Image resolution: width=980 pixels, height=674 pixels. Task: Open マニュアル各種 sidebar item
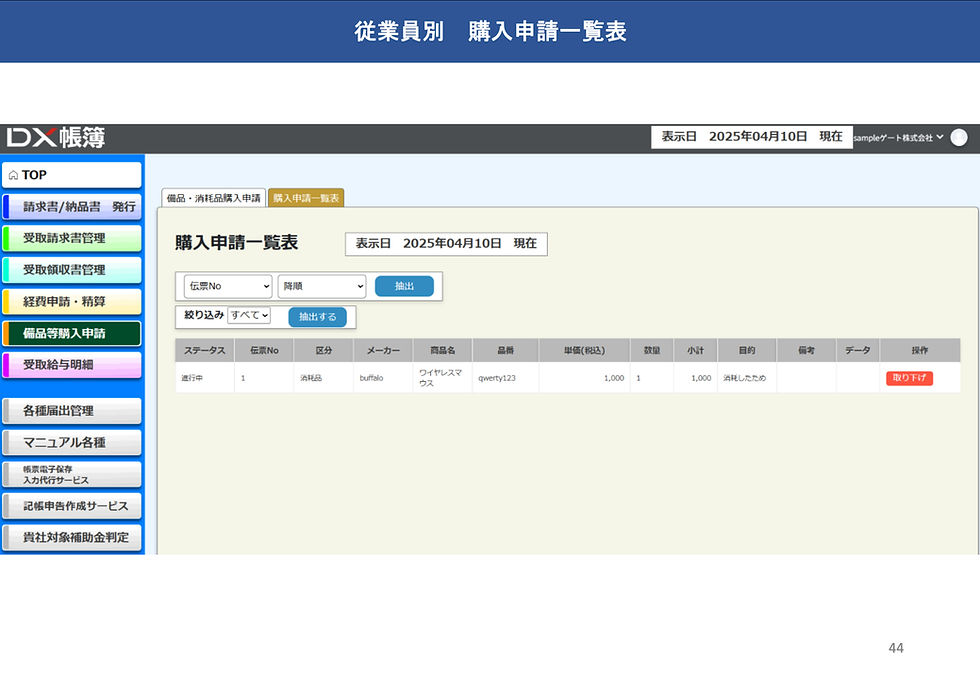click(x=72, y=443)
